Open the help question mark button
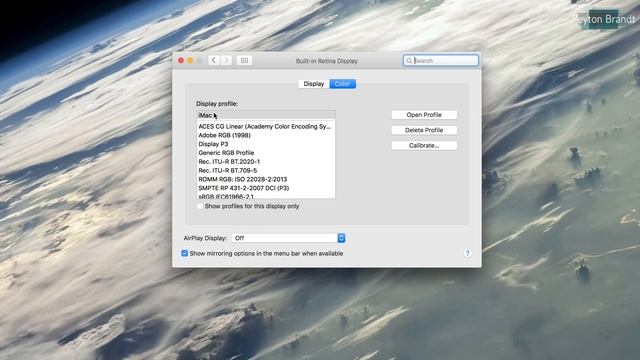The width and height of the screenshot is (640, 360). point(467,253)
